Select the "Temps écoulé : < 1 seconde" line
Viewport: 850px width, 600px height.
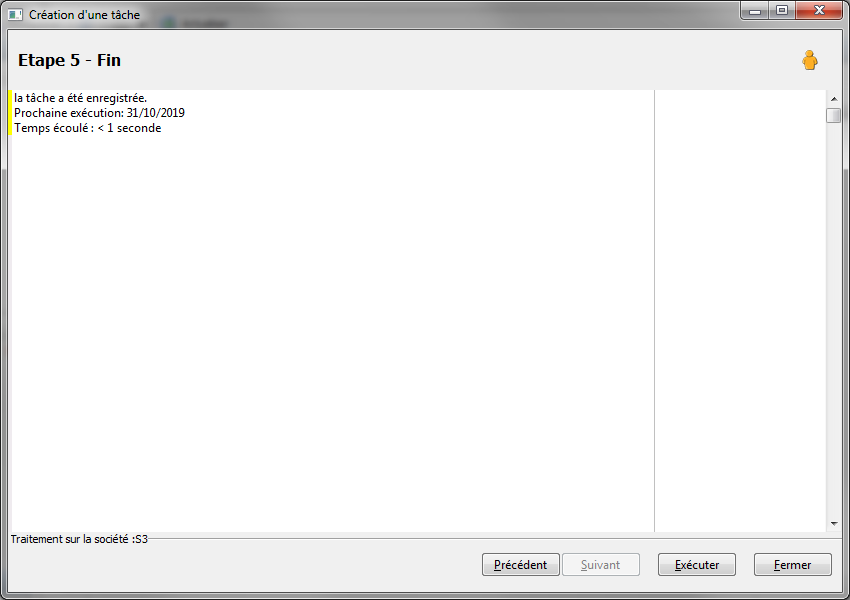[87, 128]
